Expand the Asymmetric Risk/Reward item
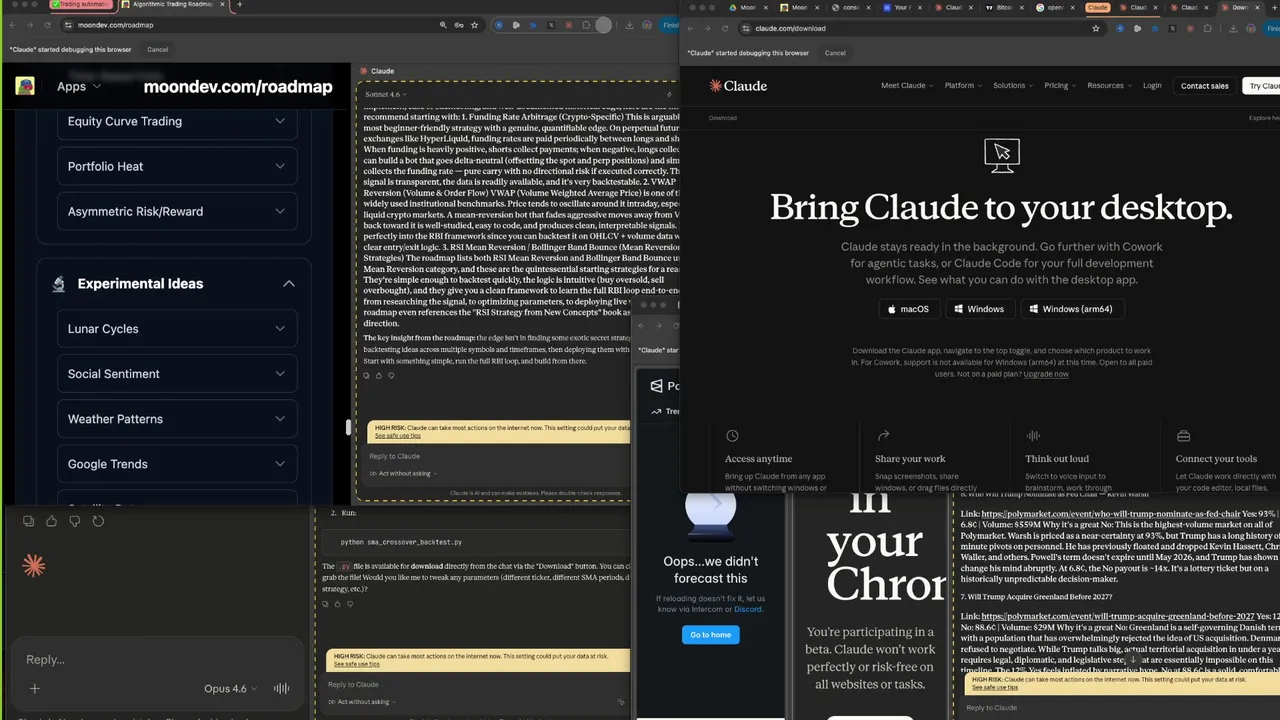This screenshot has height=720, width=1280. 177,211
